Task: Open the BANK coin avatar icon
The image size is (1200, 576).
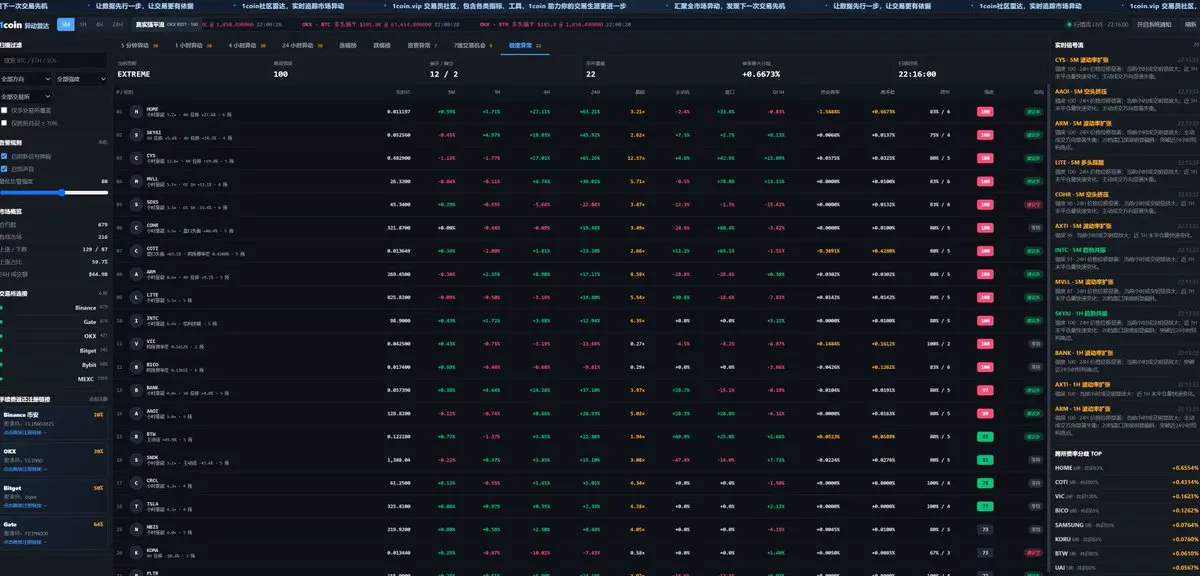Action: (136, 388)
